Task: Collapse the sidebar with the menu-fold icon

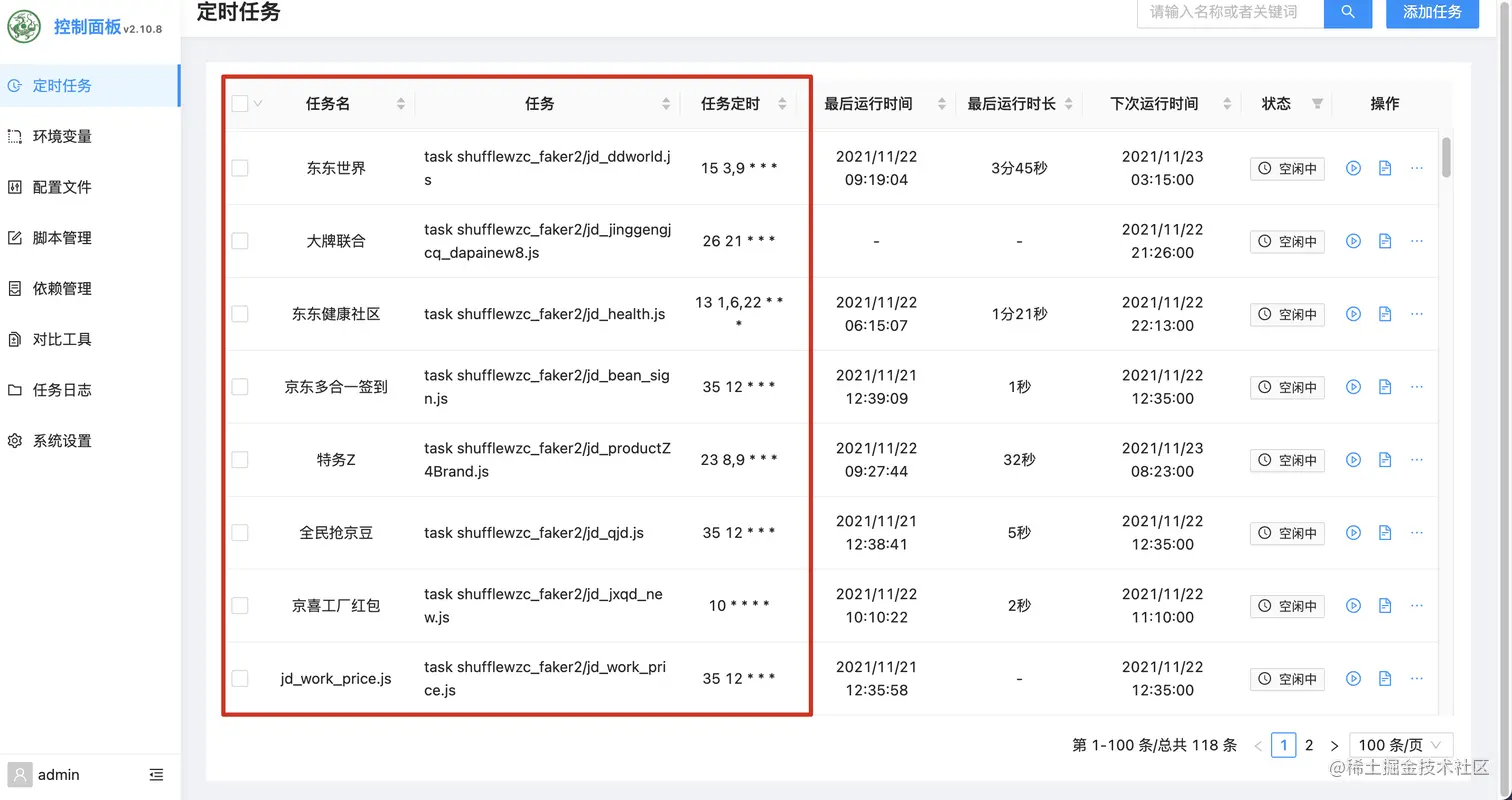Action: tap(156, 774)
